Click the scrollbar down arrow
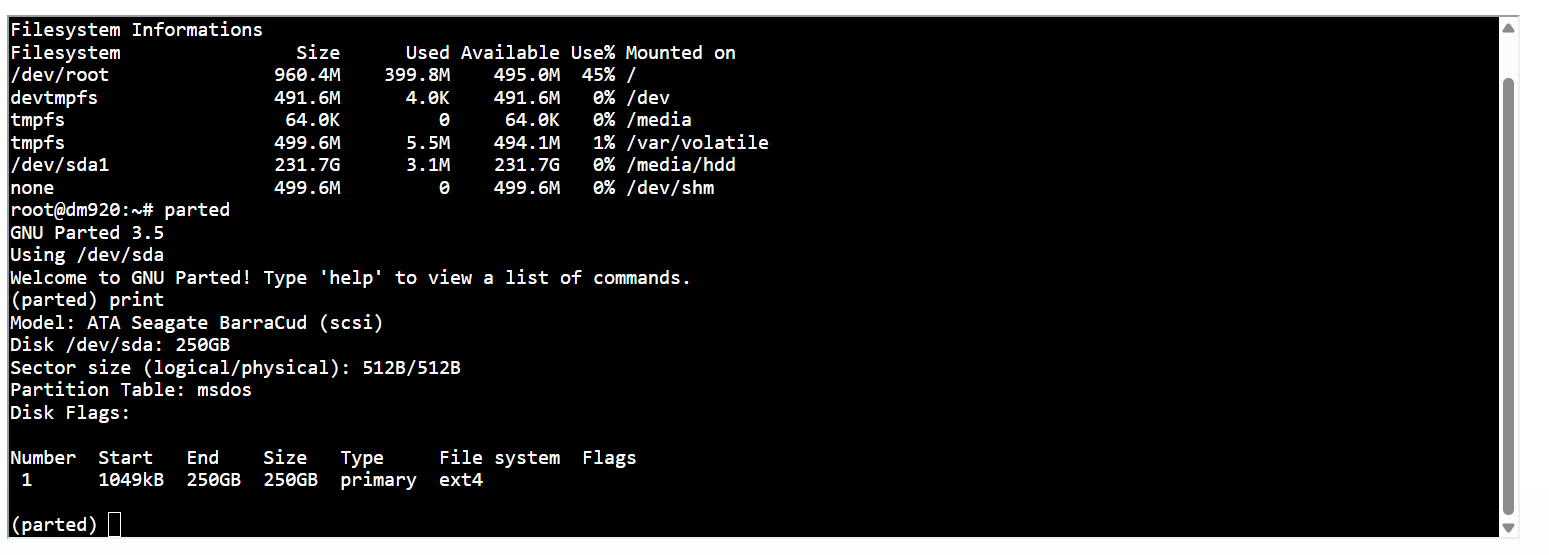 1509,527
